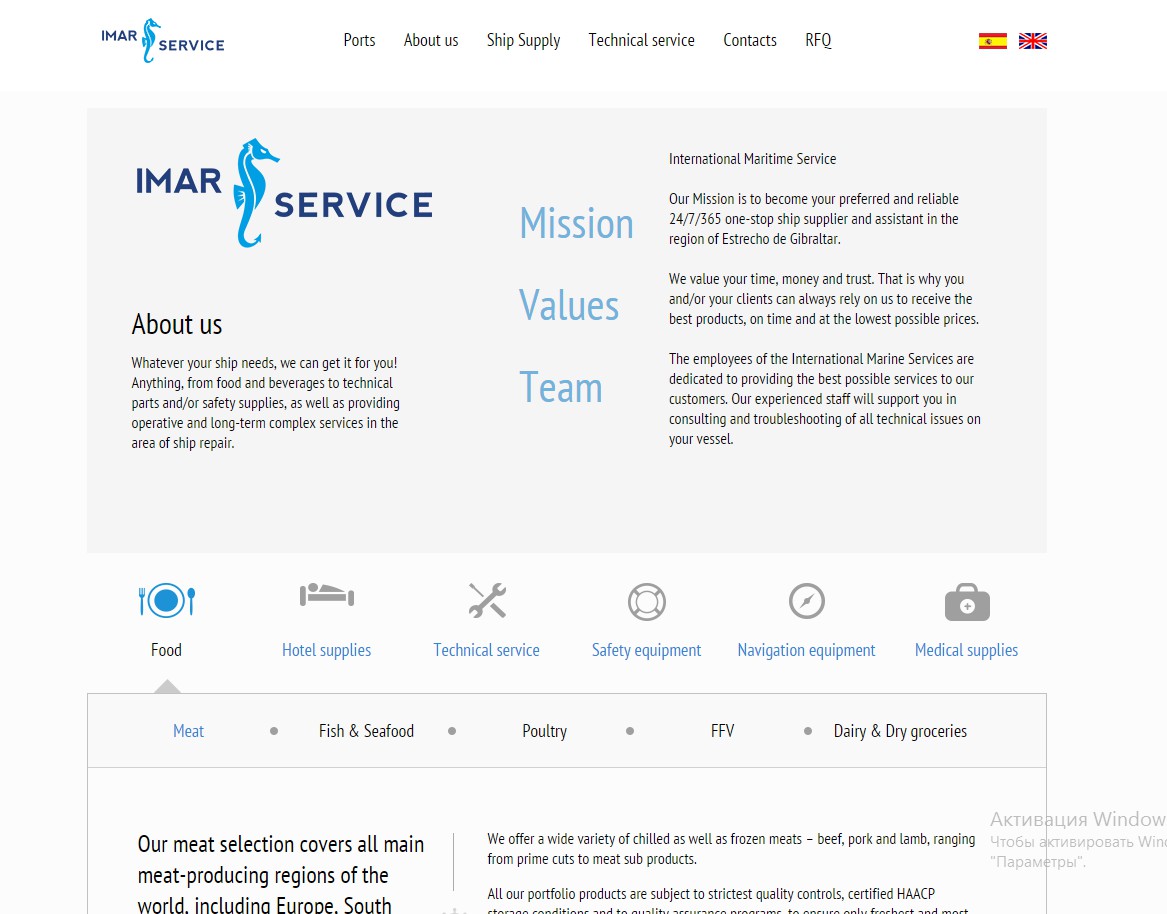Select the Team heading
This screenshot has height=914, width=1167.
coord(560,387)
